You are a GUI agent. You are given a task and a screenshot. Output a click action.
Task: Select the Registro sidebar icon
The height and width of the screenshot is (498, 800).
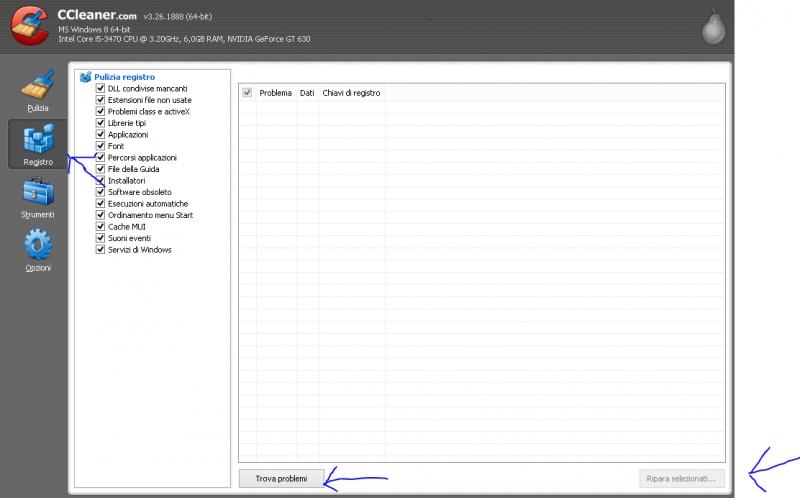pyautogui.click(x=38, y=144)
